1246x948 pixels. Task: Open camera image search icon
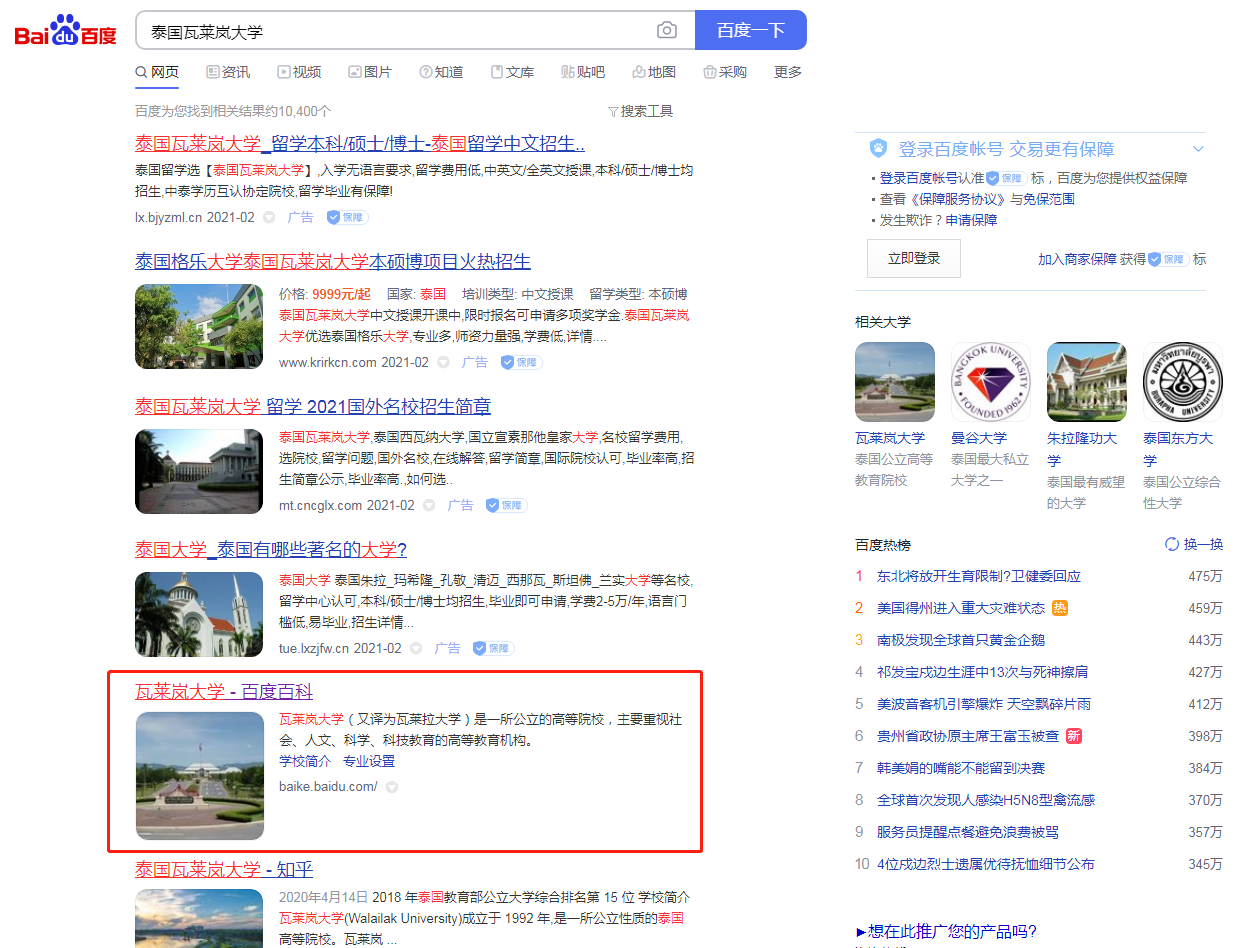pyautogui.click(x=667, y=31)
